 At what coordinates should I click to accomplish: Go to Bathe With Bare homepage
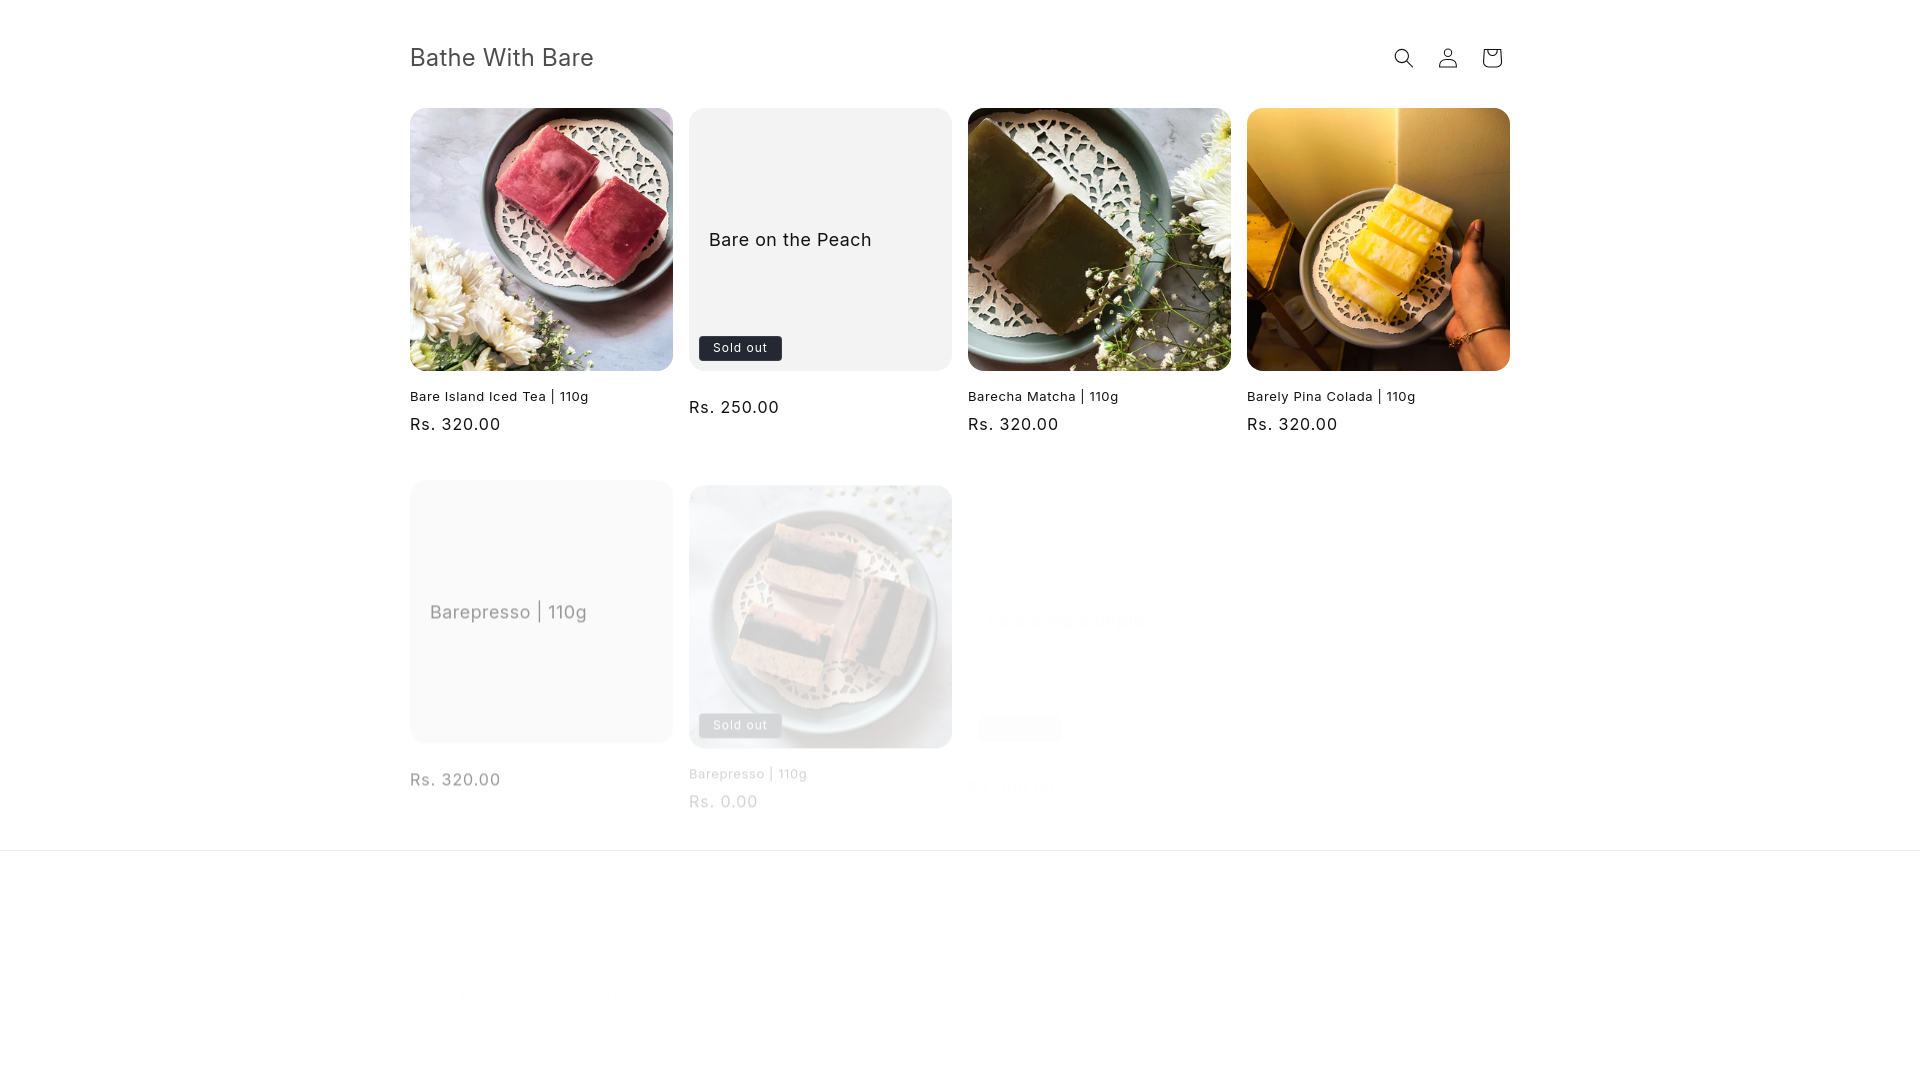pos(501,58)
